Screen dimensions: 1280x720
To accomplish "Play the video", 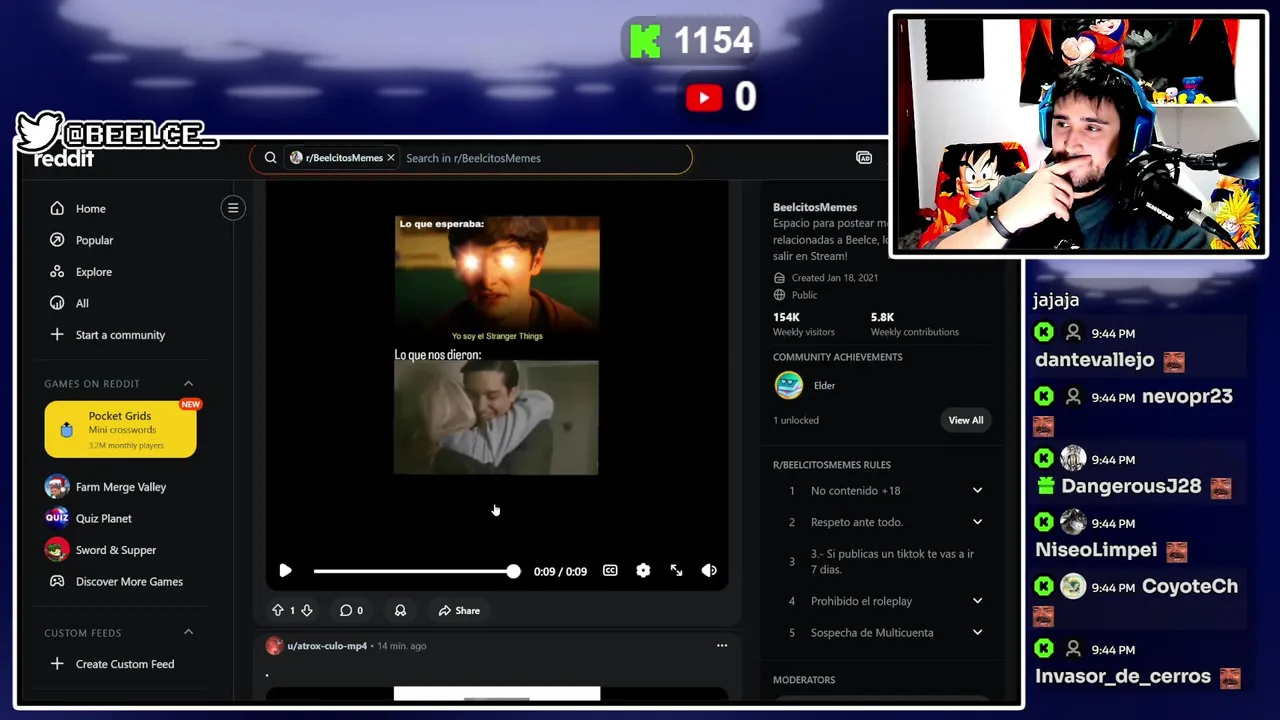I will [x=285, y=570].
